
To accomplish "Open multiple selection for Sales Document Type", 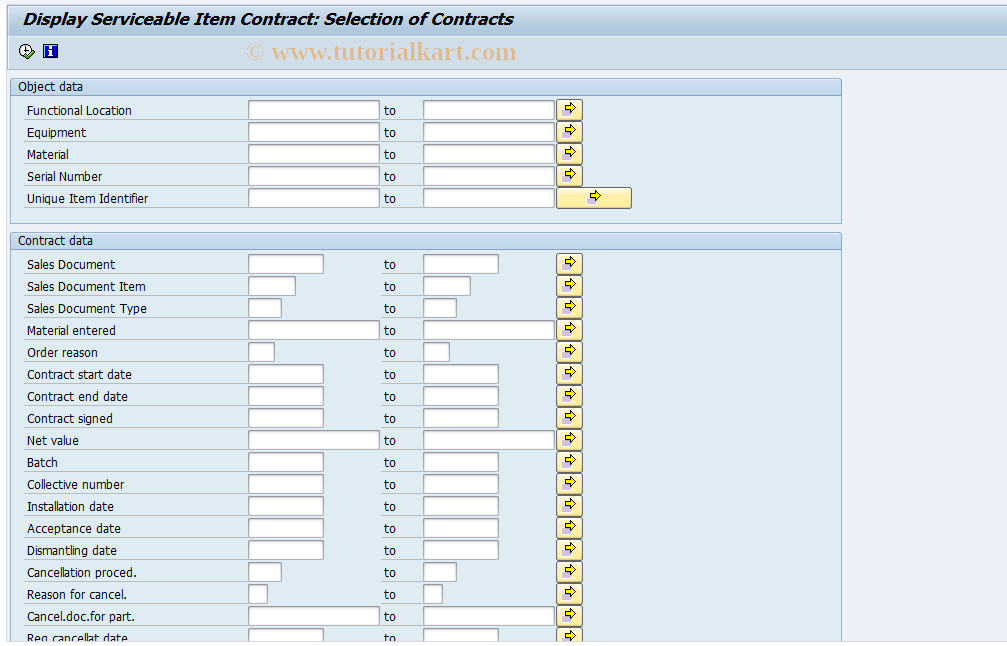I will click(x=568, y=307).
